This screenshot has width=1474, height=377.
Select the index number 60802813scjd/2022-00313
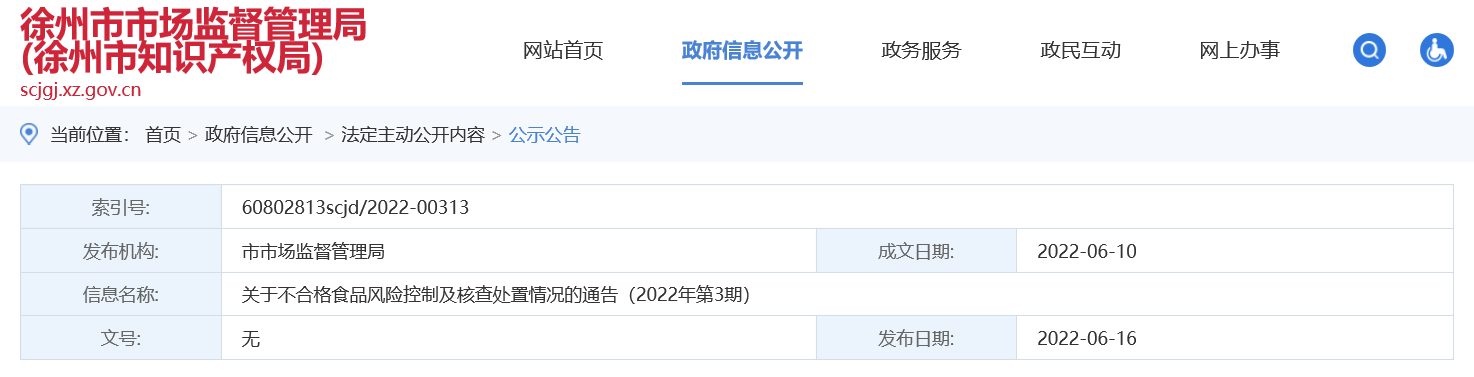(x=355, y=207)
